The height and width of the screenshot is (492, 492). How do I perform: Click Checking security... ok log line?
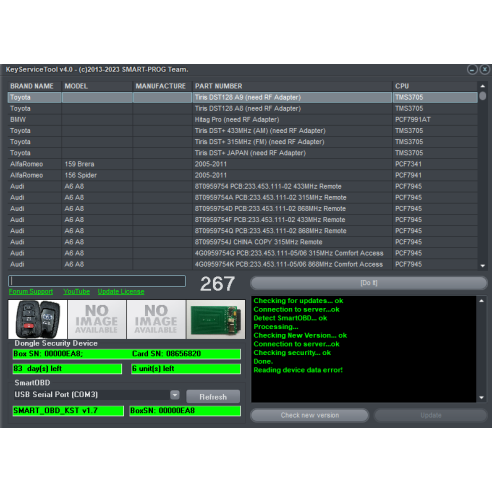coord(292,353)
